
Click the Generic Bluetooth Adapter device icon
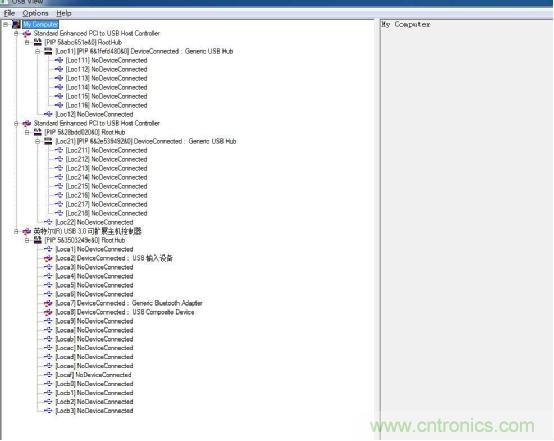coord(48,304)
